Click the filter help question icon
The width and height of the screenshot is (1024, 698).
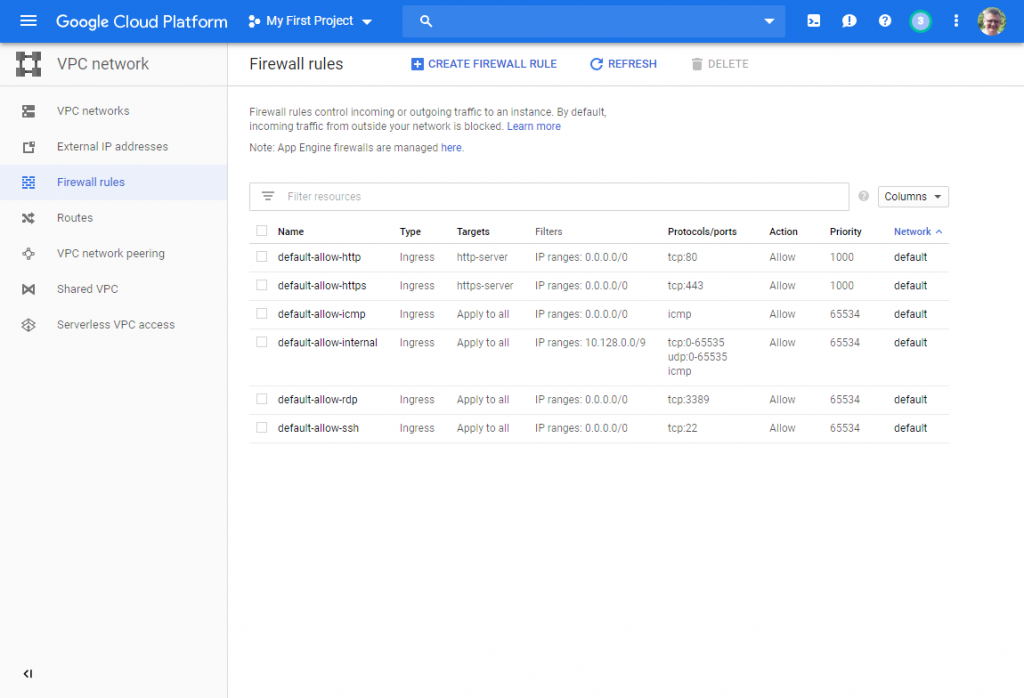pyautogui.click(x=863, y=196)
